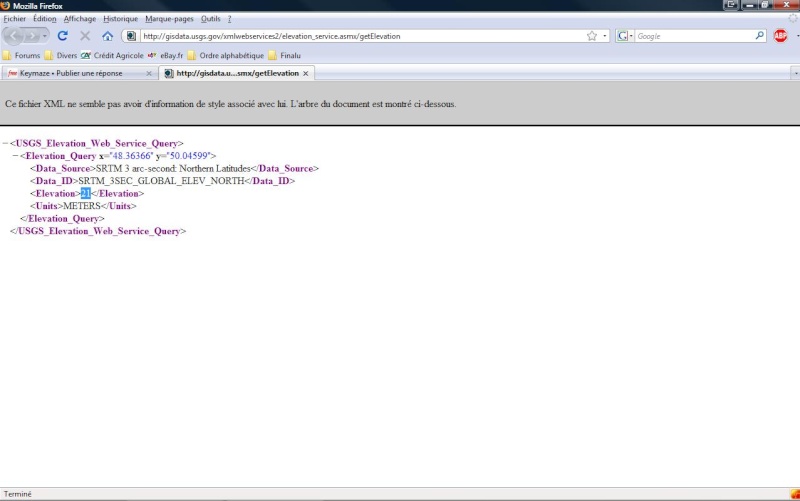
Task: Go to the home page icon
Action: pyautogui.click(x=107, y=36)
